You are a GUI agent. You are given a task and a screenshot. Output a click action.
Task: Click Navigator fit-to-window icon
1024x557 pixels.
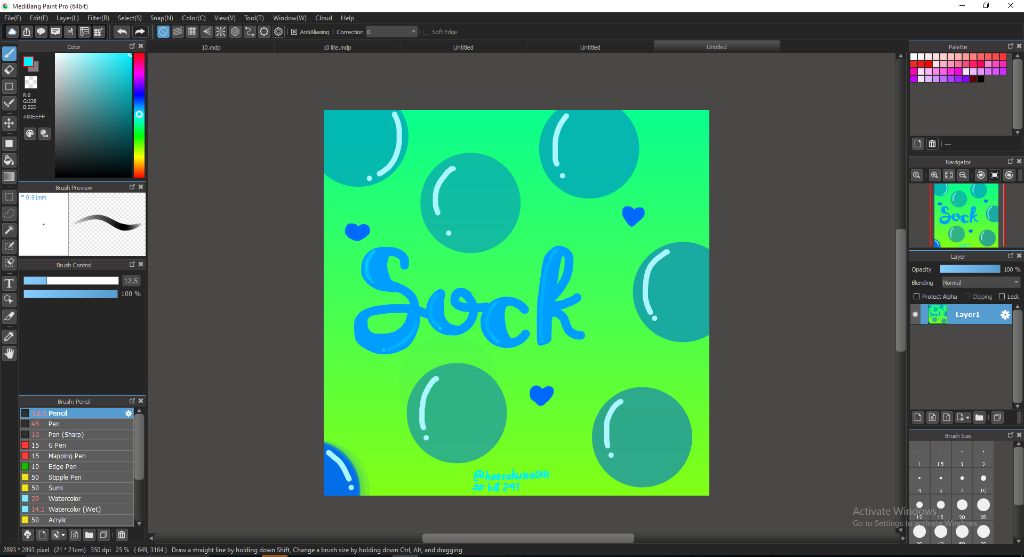[949, 175]
